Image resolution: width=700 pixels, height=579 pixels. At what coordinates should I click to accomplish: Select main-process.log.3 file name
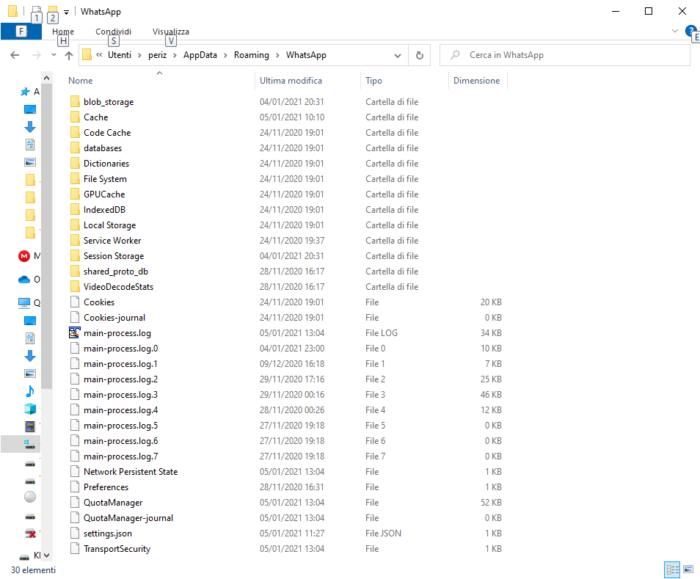(x=121, y=395)
